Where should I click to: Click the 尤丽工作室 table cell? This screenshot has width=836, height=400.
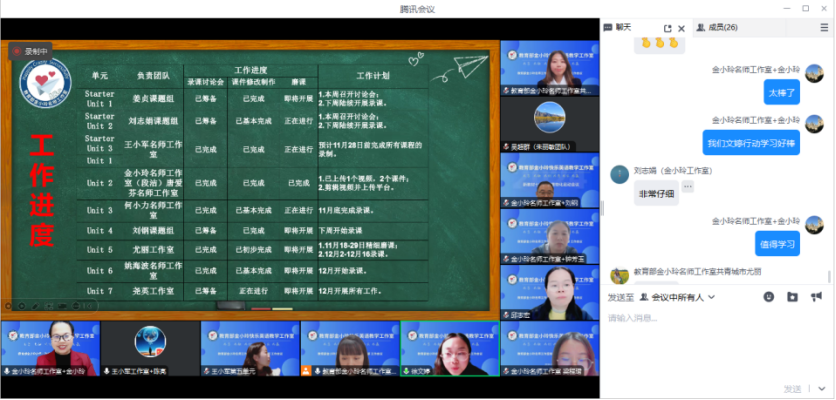153,250
